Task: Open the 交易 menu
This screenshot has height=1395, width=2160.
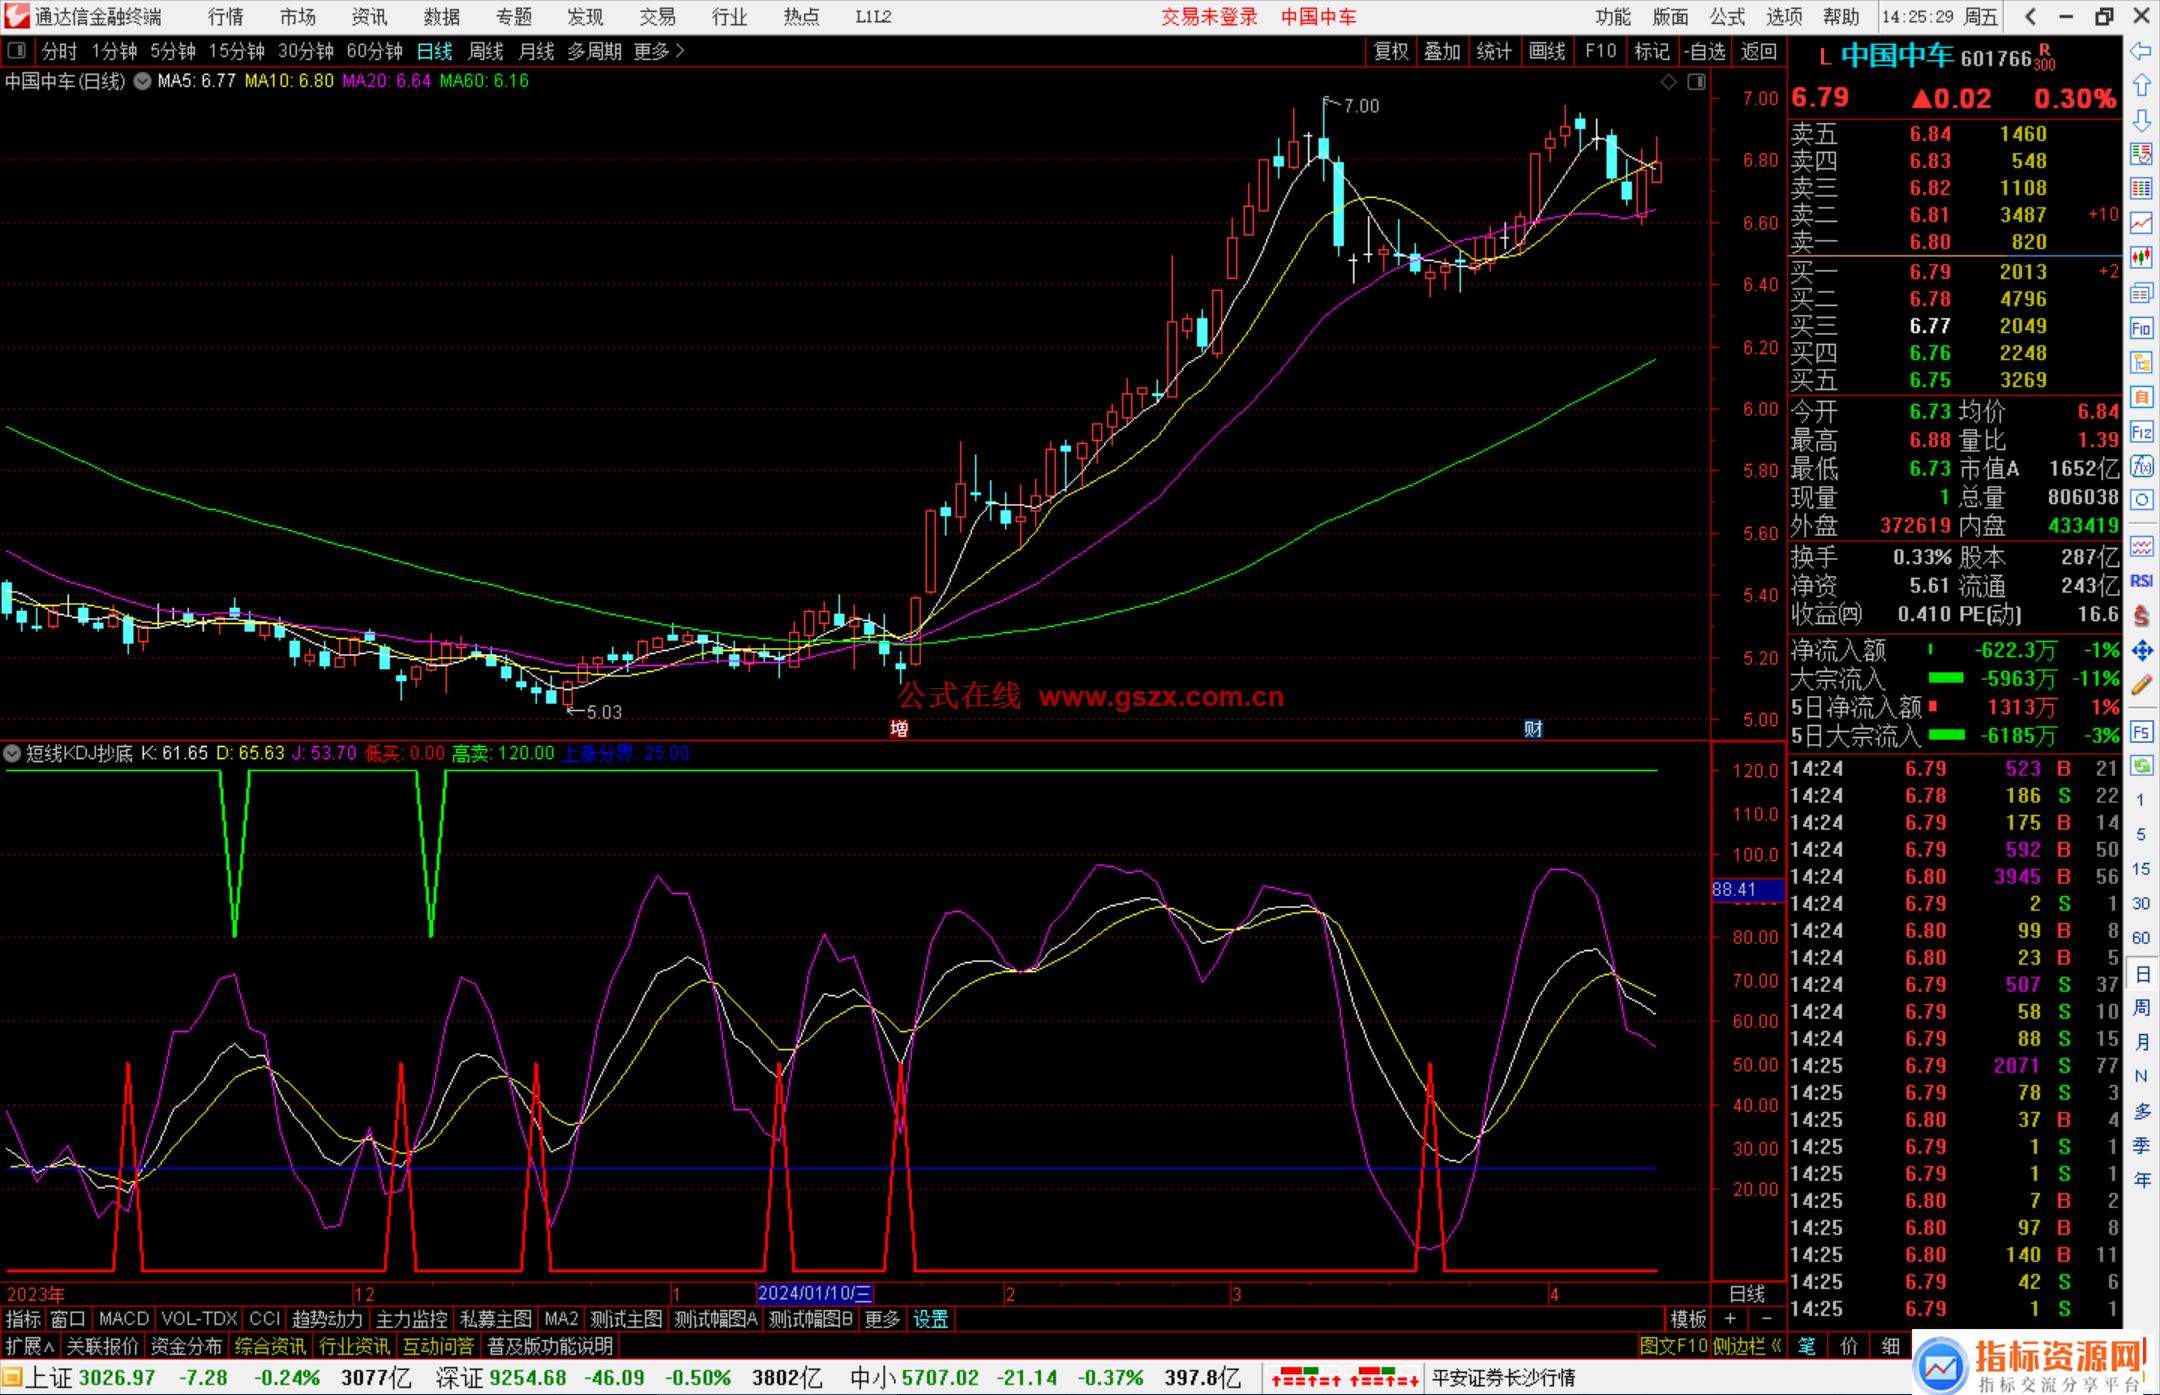Action: [657, 17]
